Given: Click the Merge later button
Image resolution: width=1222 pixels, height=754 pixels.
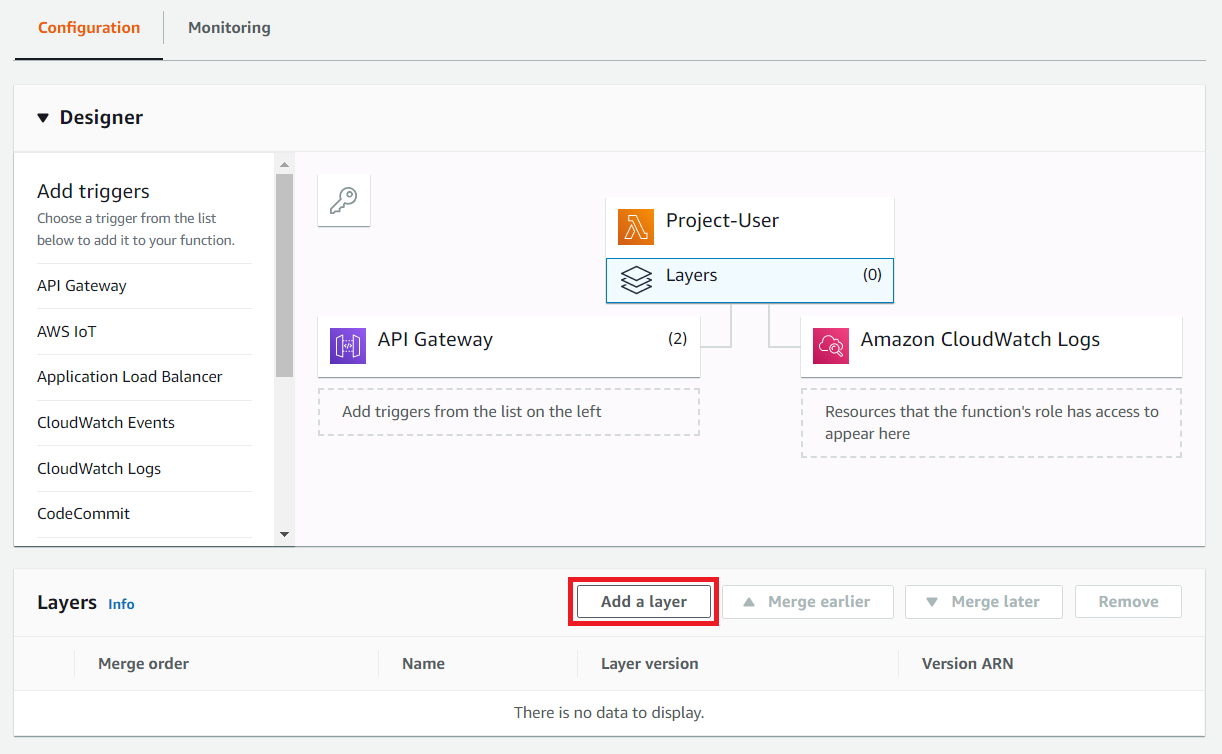Looking at the screenshot, I should pos(984,602).
